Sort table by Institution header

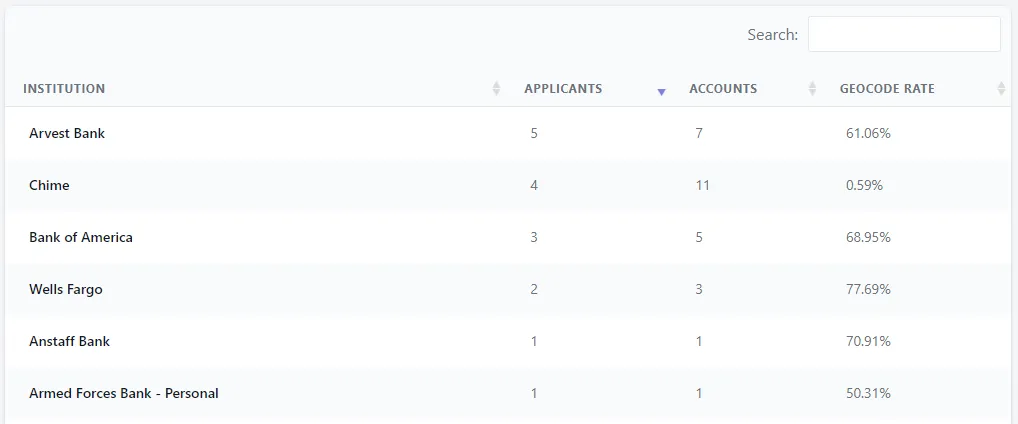[64, 89]
